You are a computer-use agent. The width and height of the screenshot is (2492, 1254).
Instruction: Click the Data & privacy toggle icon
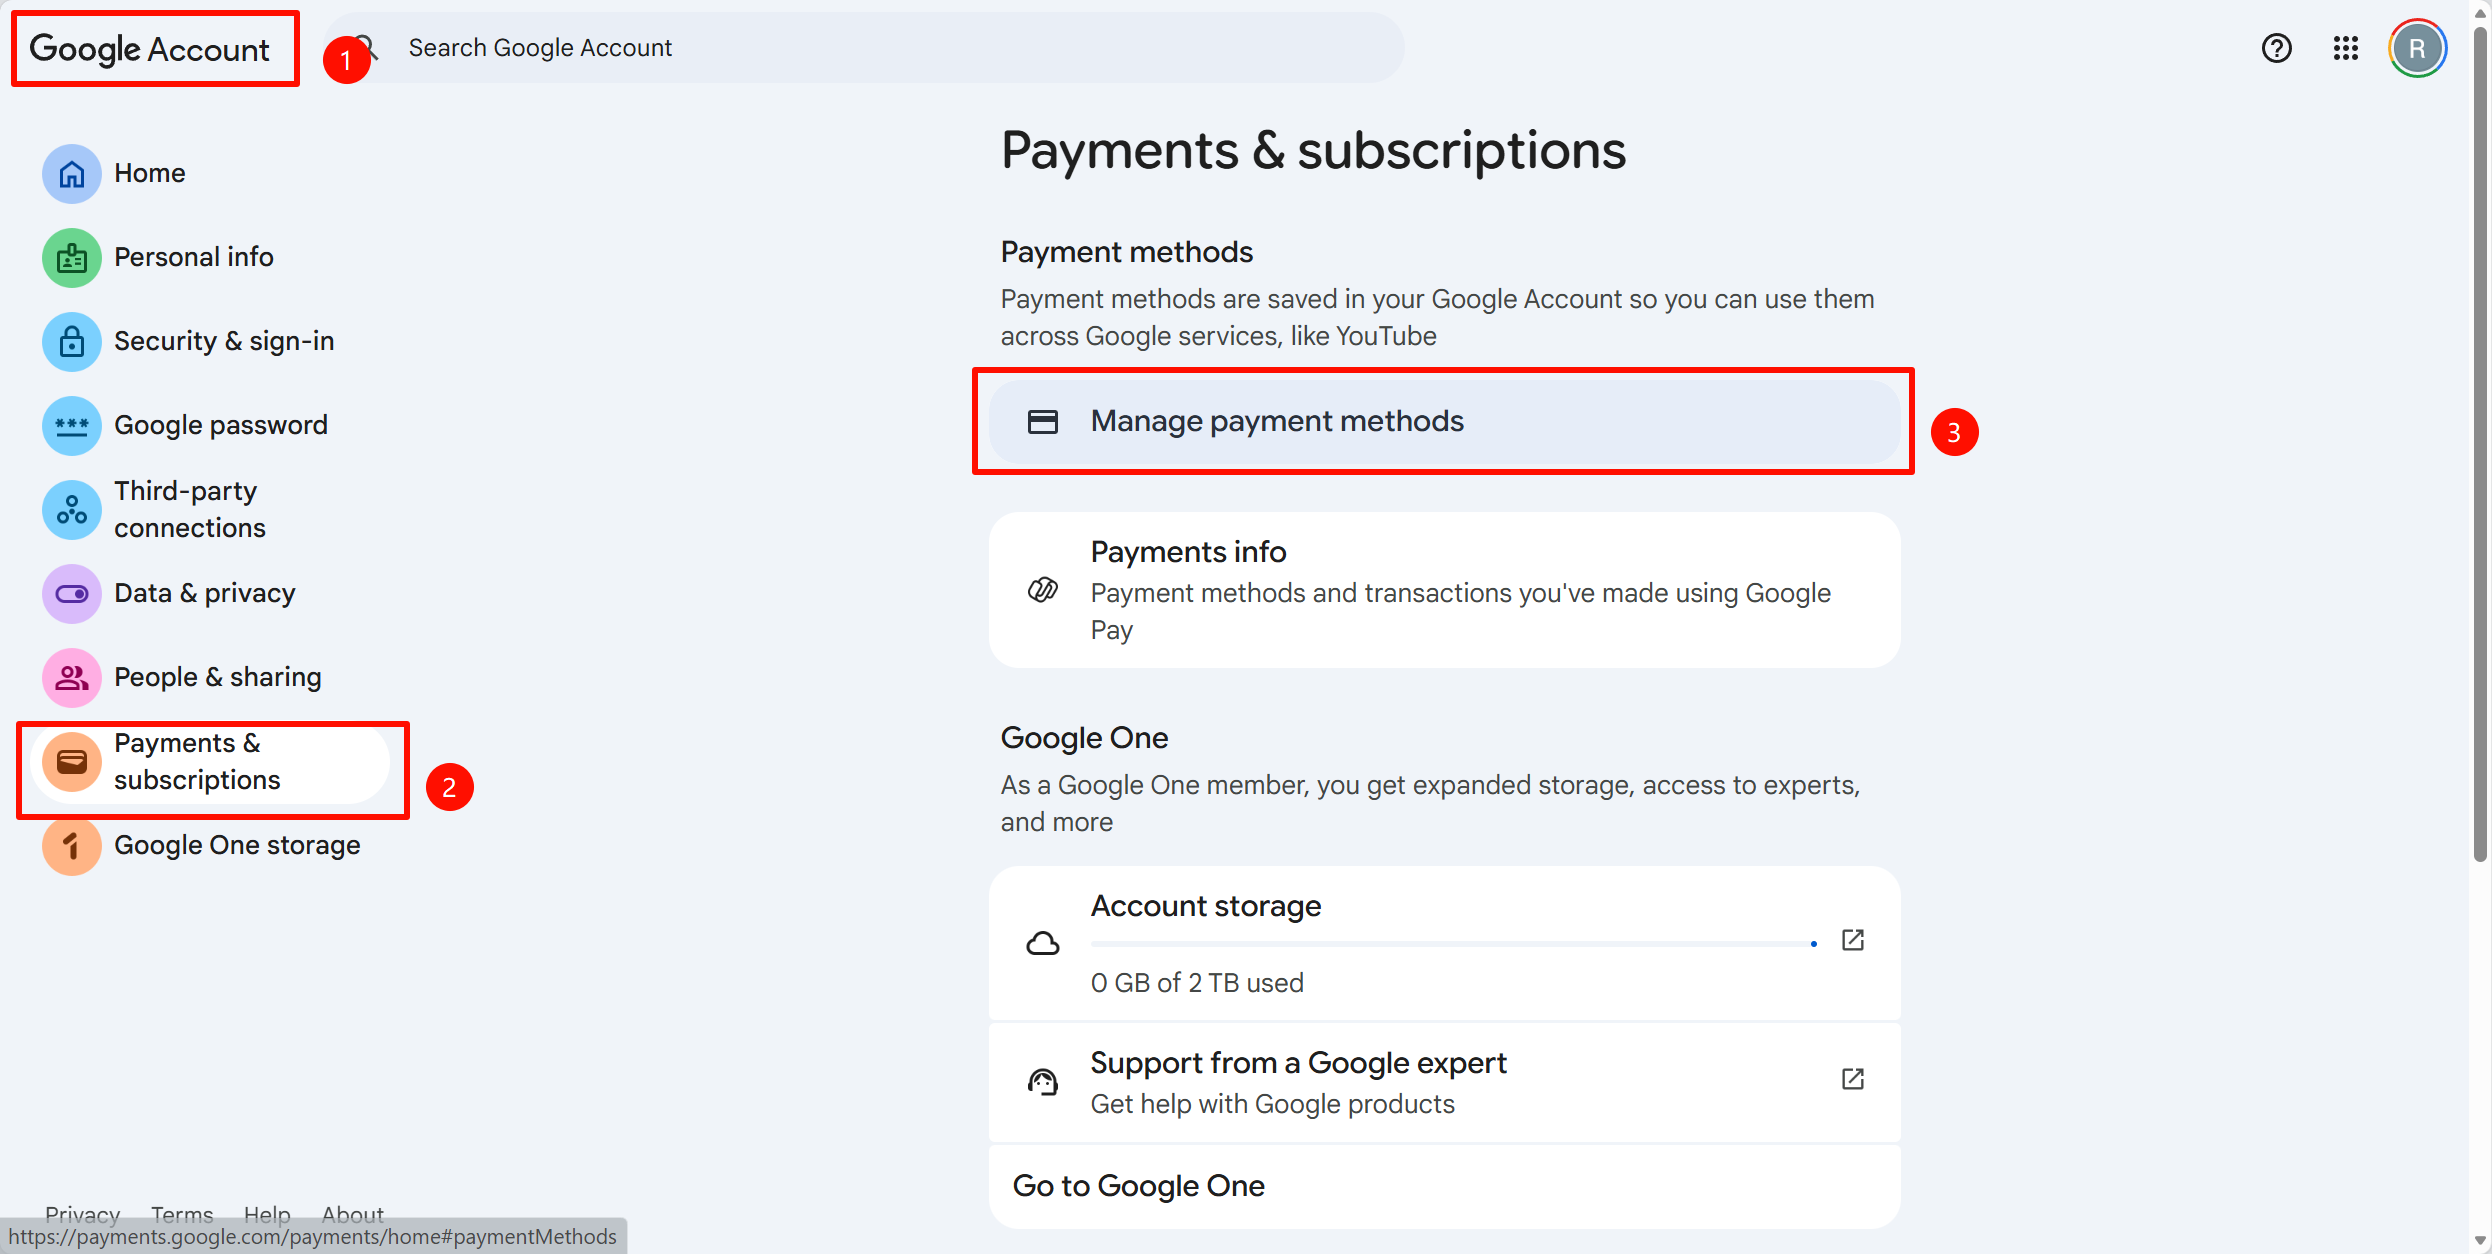click(71, 594)
